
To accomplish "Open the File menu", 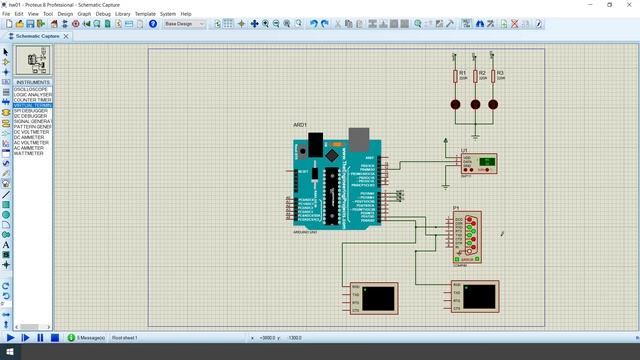I will pos(6,14).
